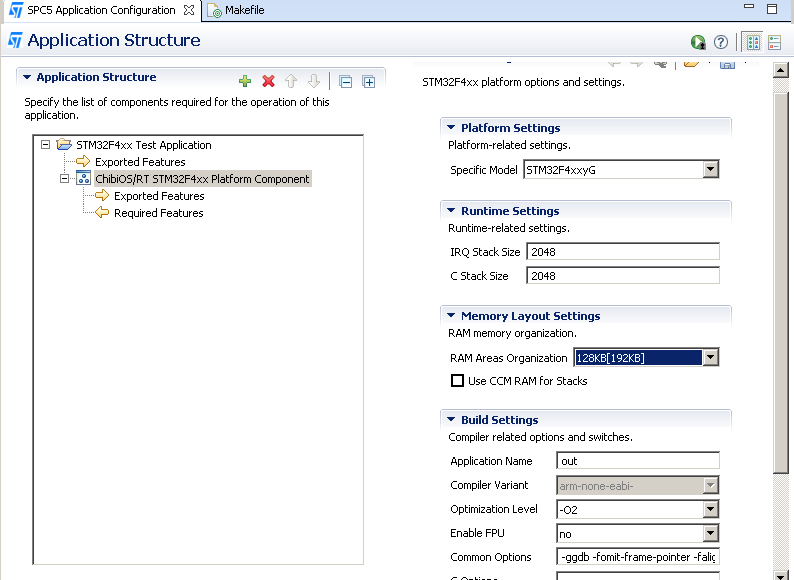Expand all tree nodes with the plus-box icon

369,82
